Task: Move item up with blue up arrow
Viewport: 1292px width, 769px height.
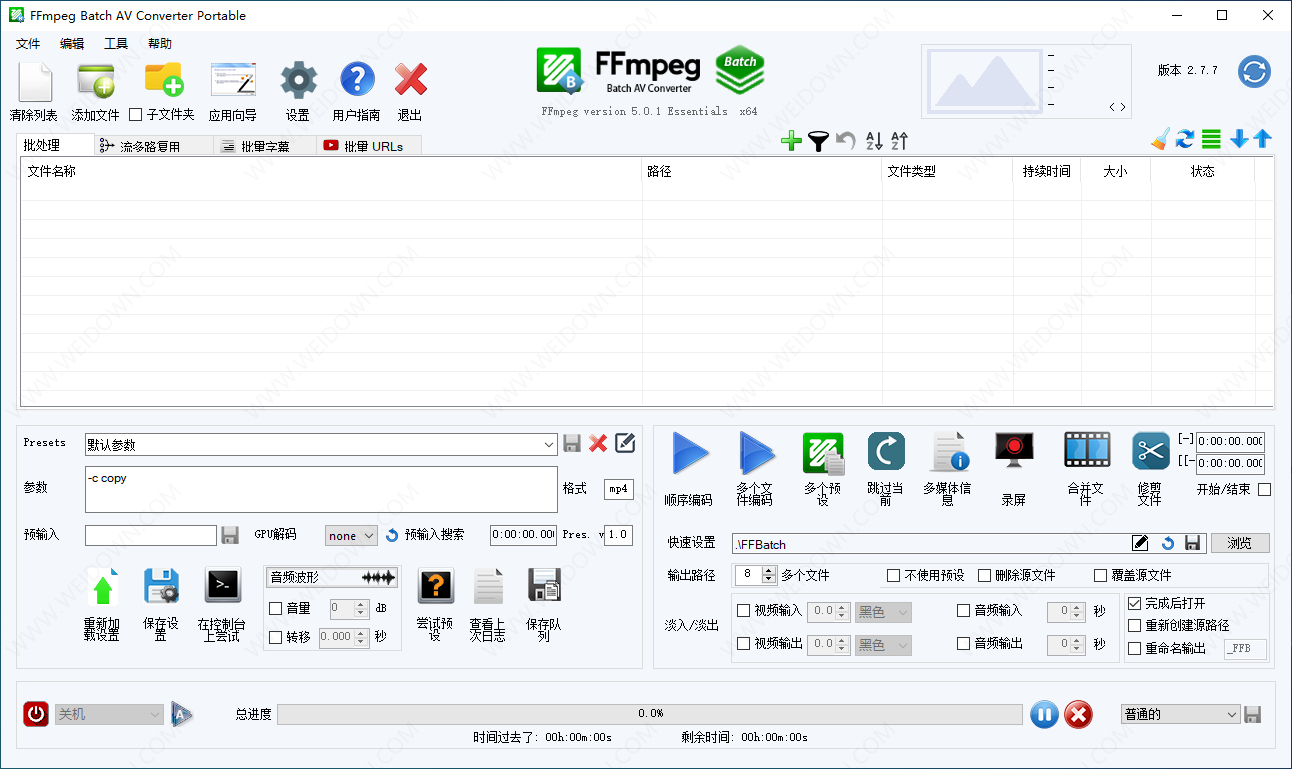Action: click(x=1263, y=140)
